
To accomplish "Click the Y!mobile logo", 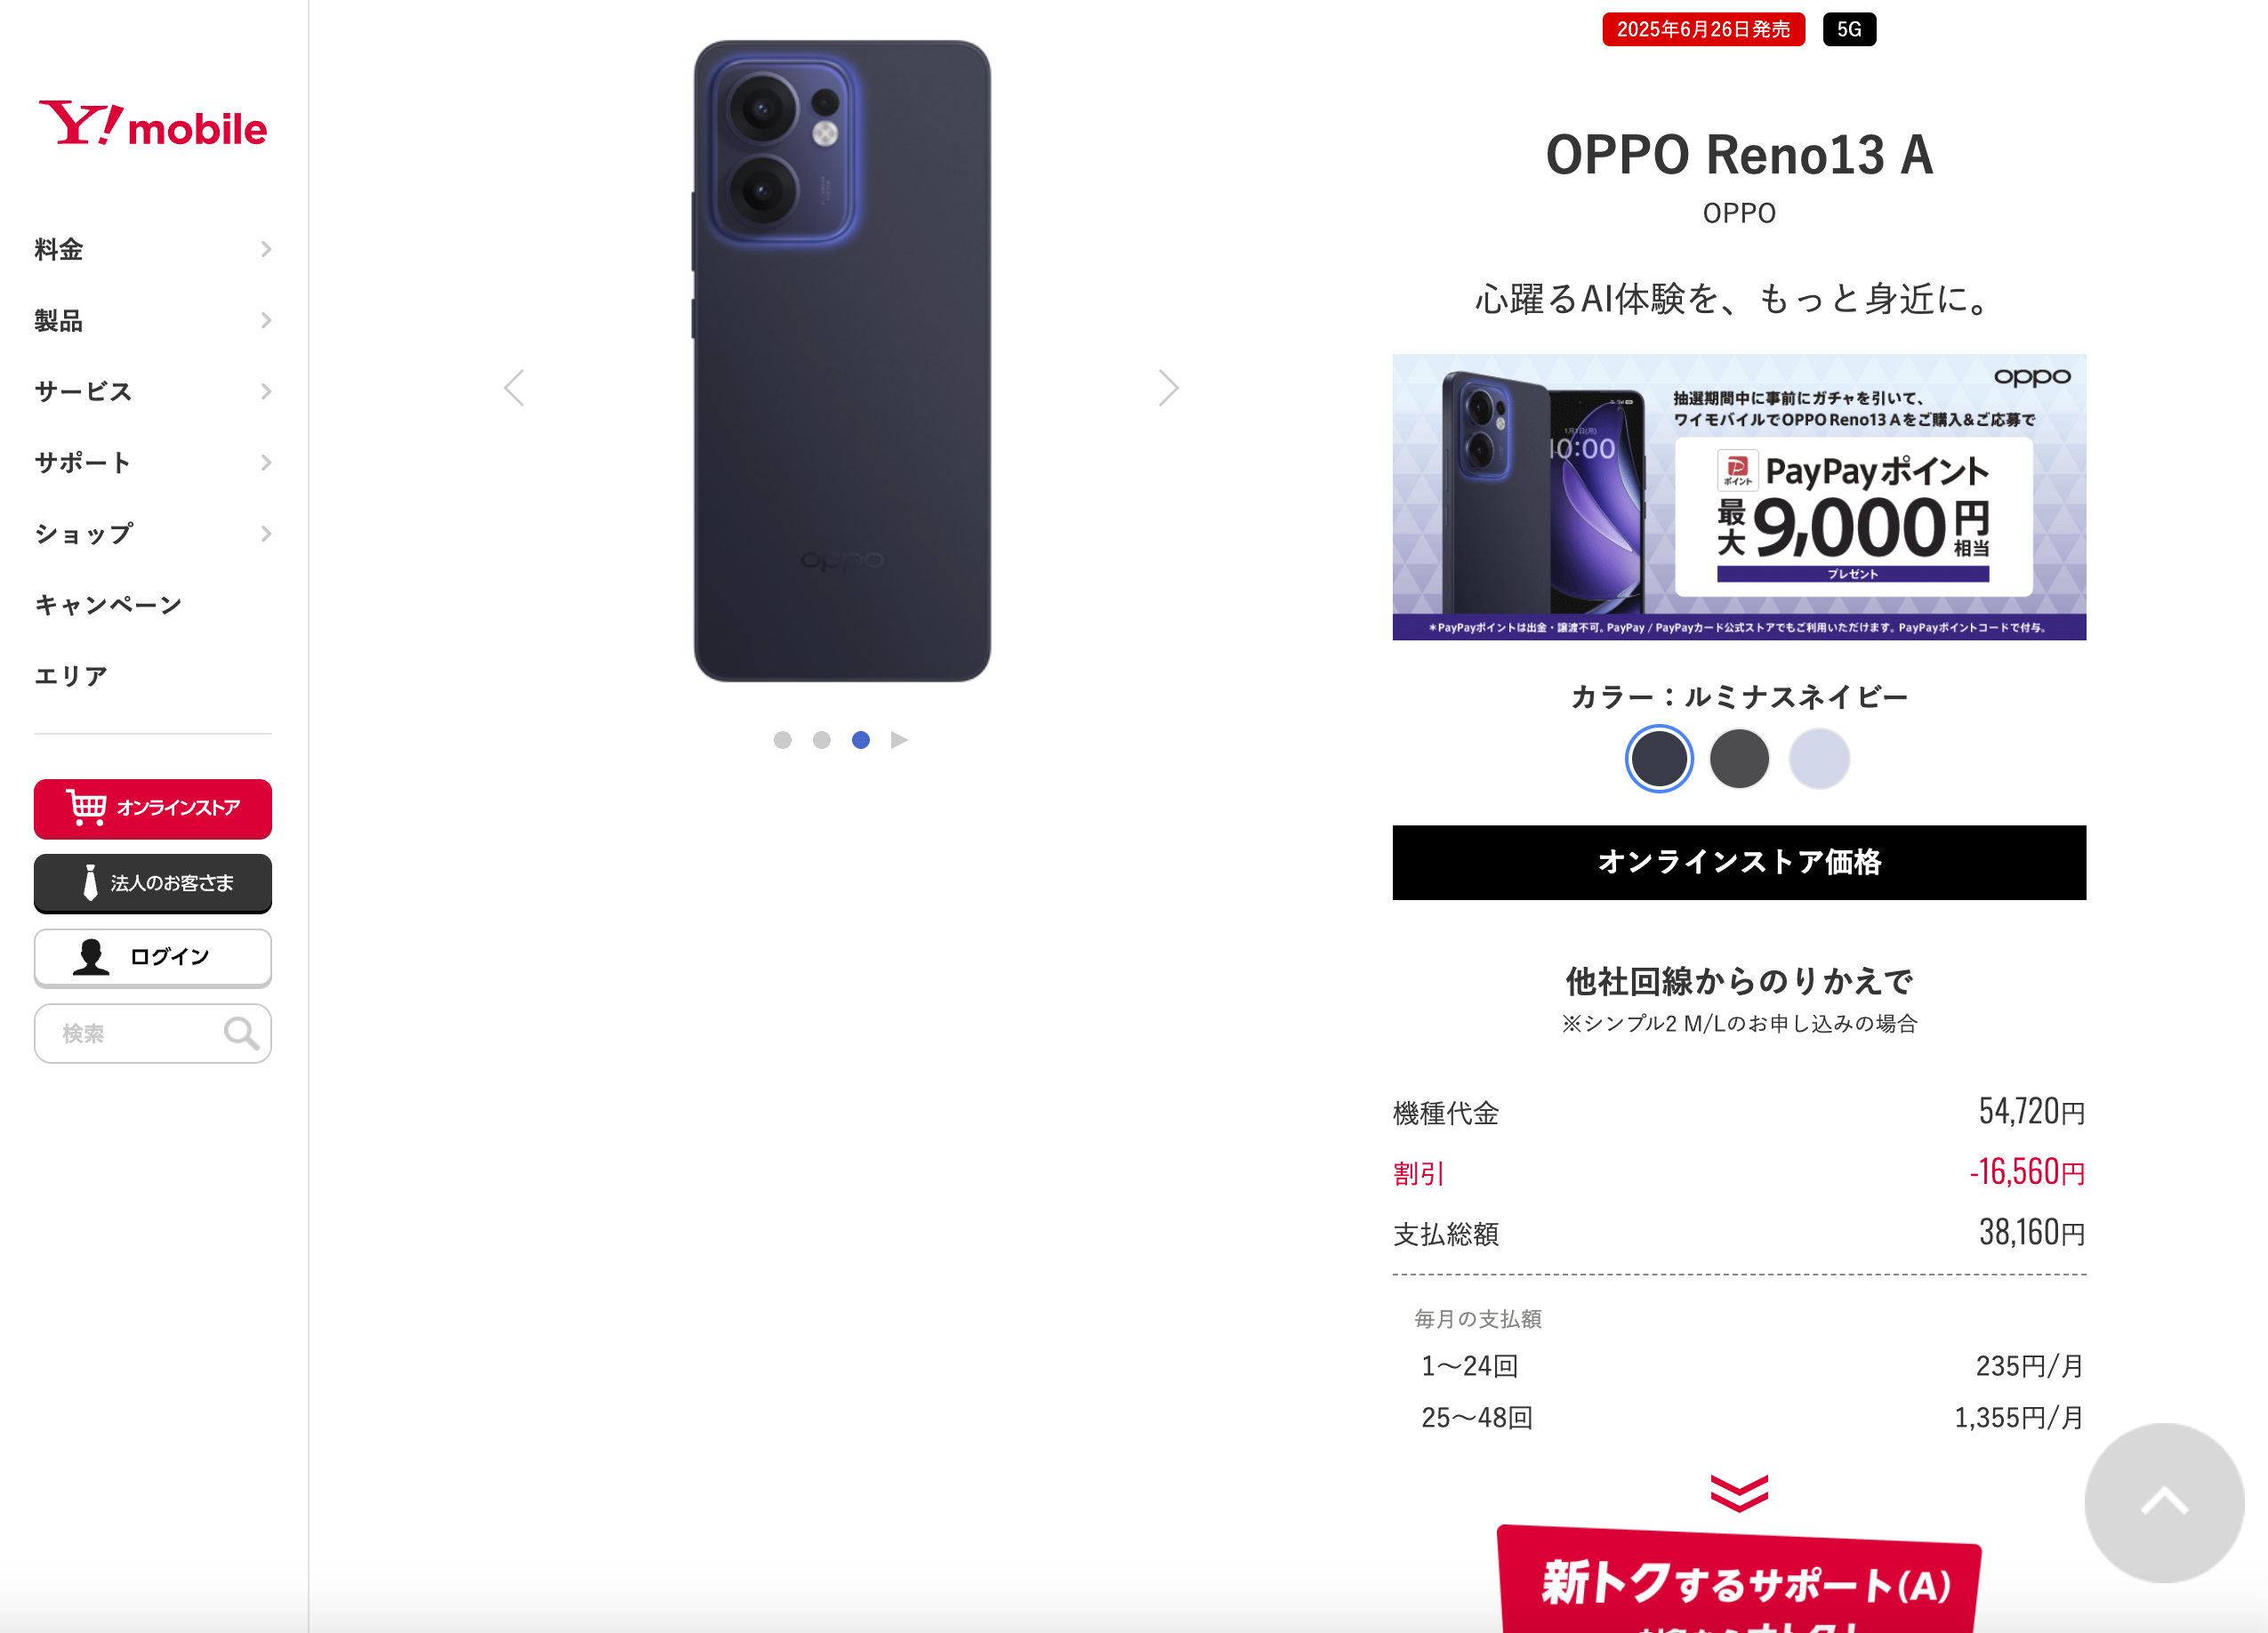I will (153, 125).
